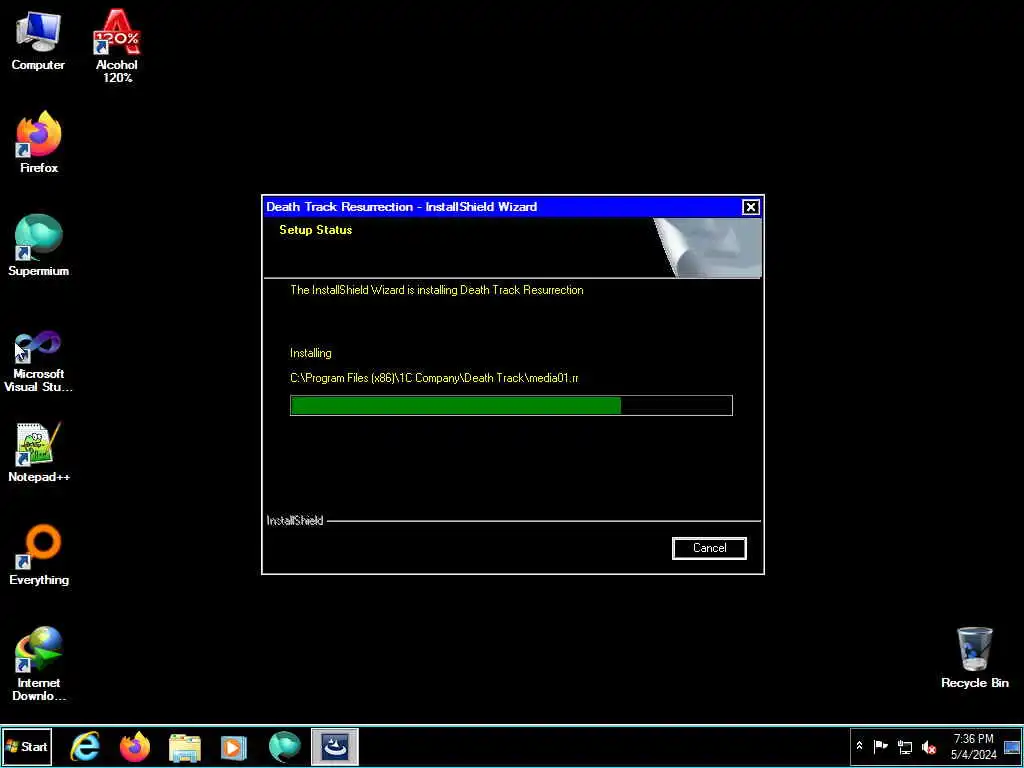Screen dimensions: 1024x768
Task: Select the Microsoft Visual Studio shortcut
Action: click(x=39, y=360)
